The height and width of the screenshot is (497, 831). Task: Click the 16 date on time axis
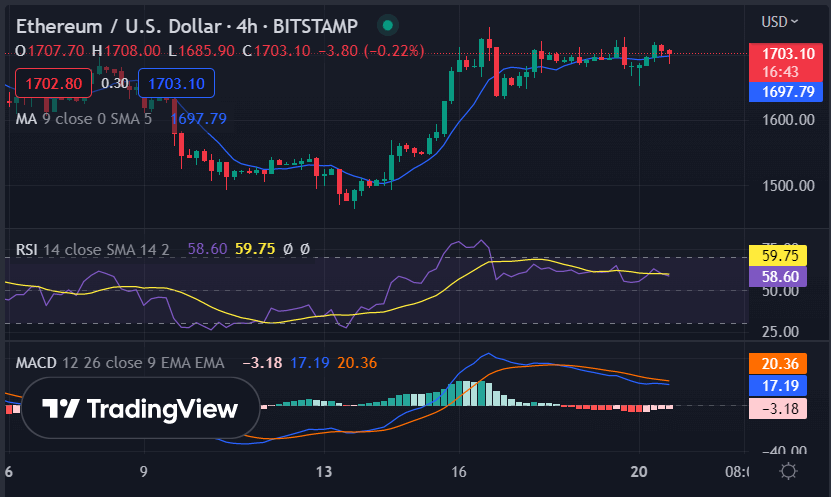[460, 471]
